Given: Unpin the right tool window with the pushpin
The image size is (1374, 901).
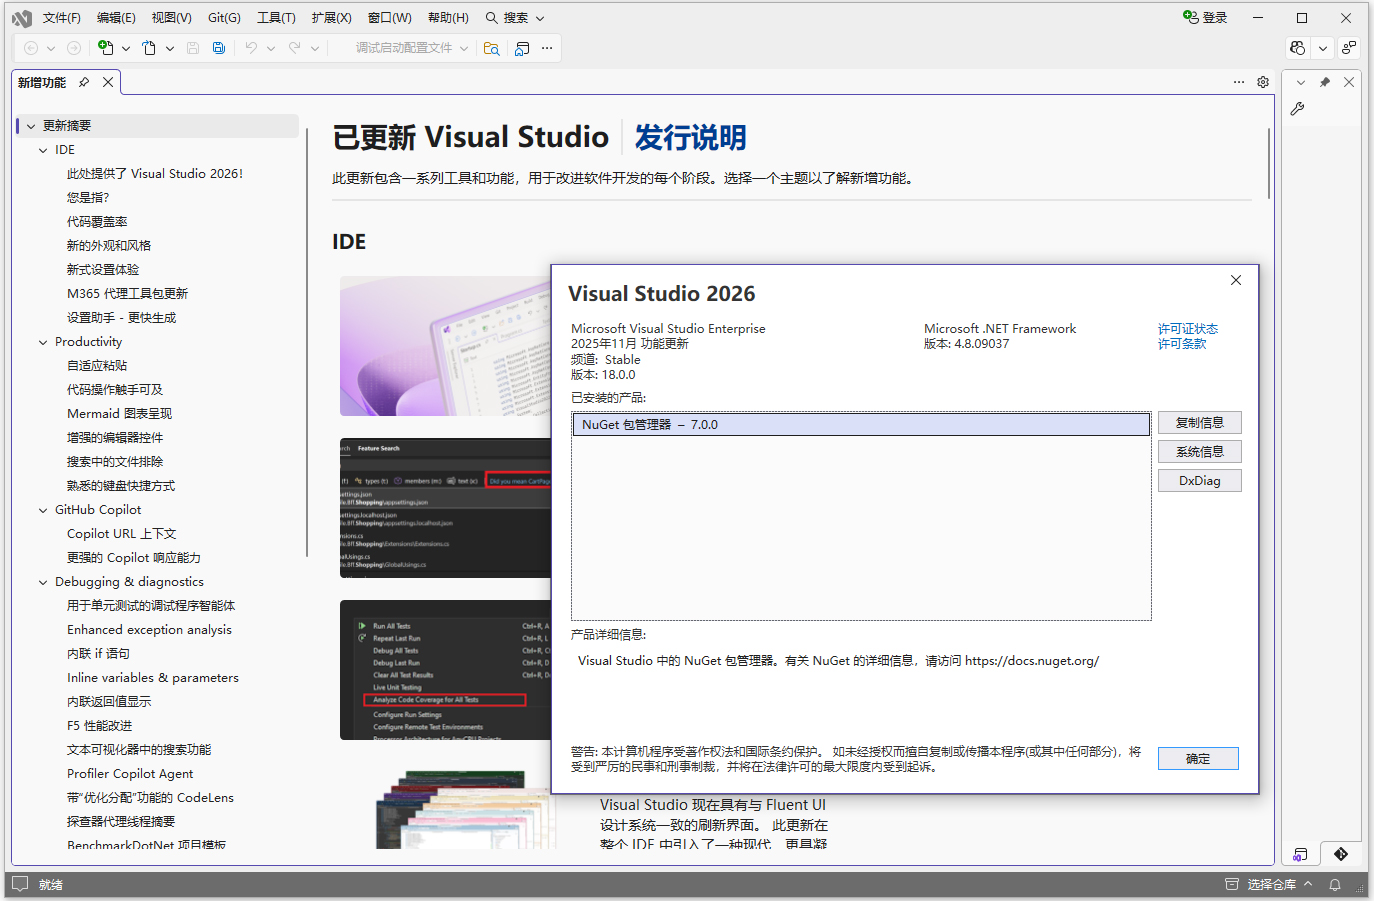Looking at the screenshot, I should [1324, 82].
